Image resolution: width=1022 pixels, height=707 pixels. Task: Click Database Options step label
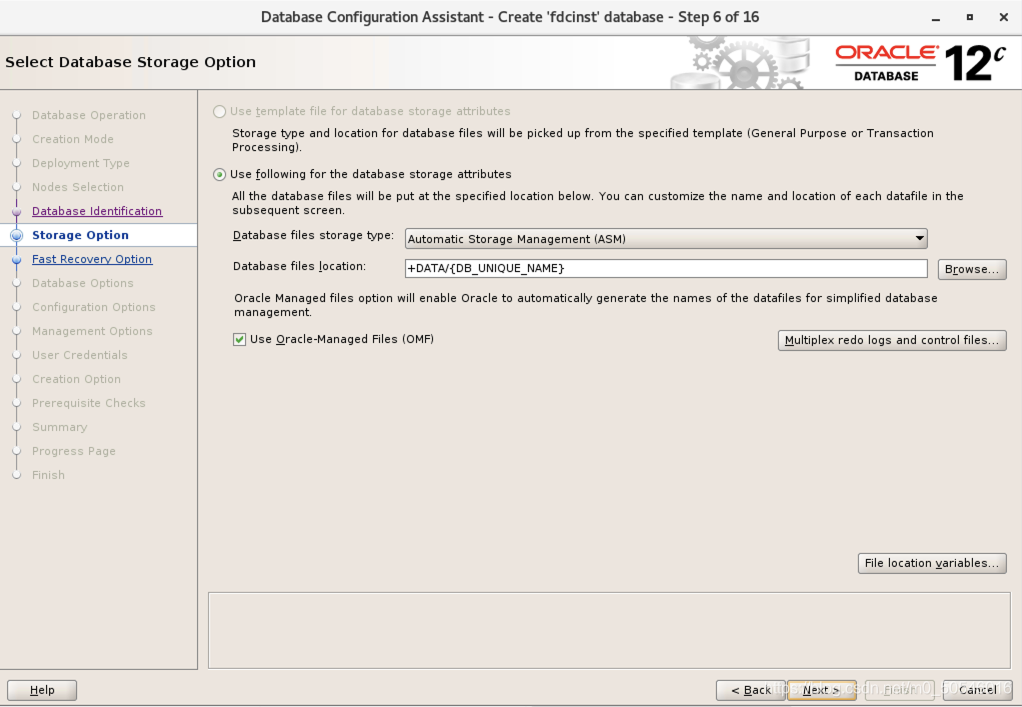coord(83,283)
